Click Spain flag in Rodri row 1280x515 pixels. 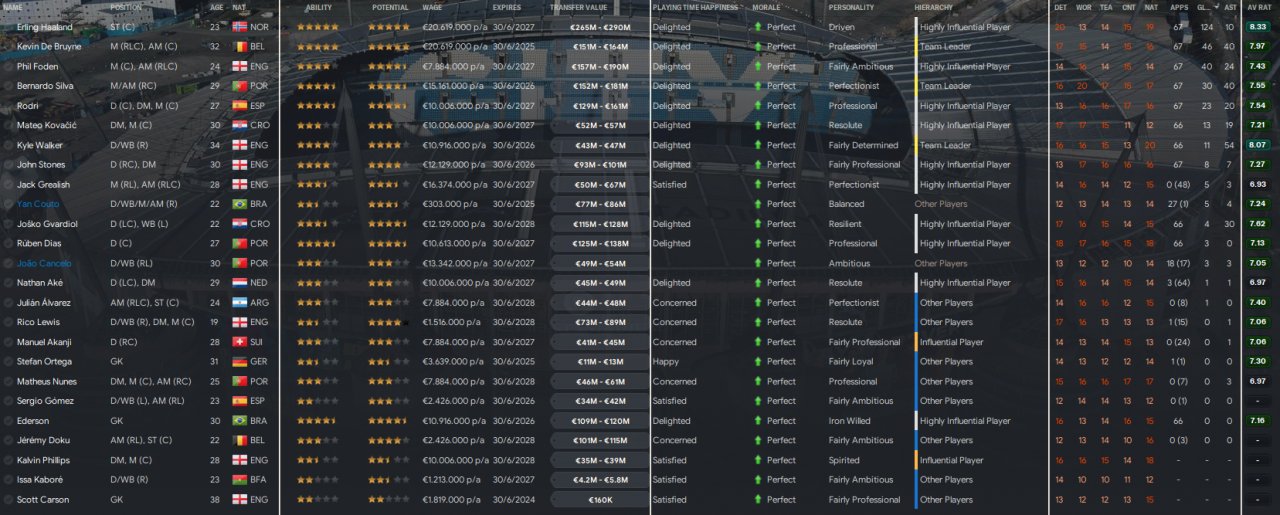(x=239, y=106)
